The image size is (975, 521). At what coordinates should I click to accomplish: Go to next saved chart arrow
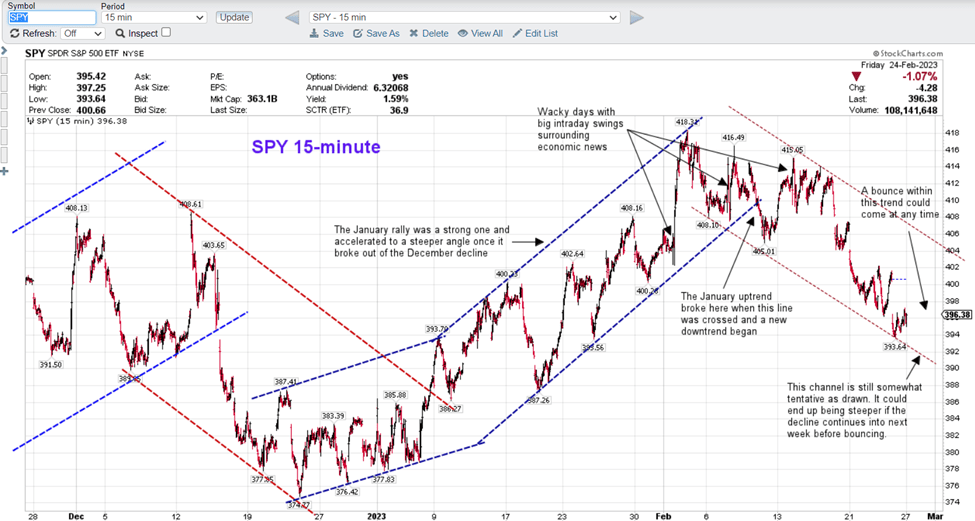pyautogui.click(x=637, y=17)
